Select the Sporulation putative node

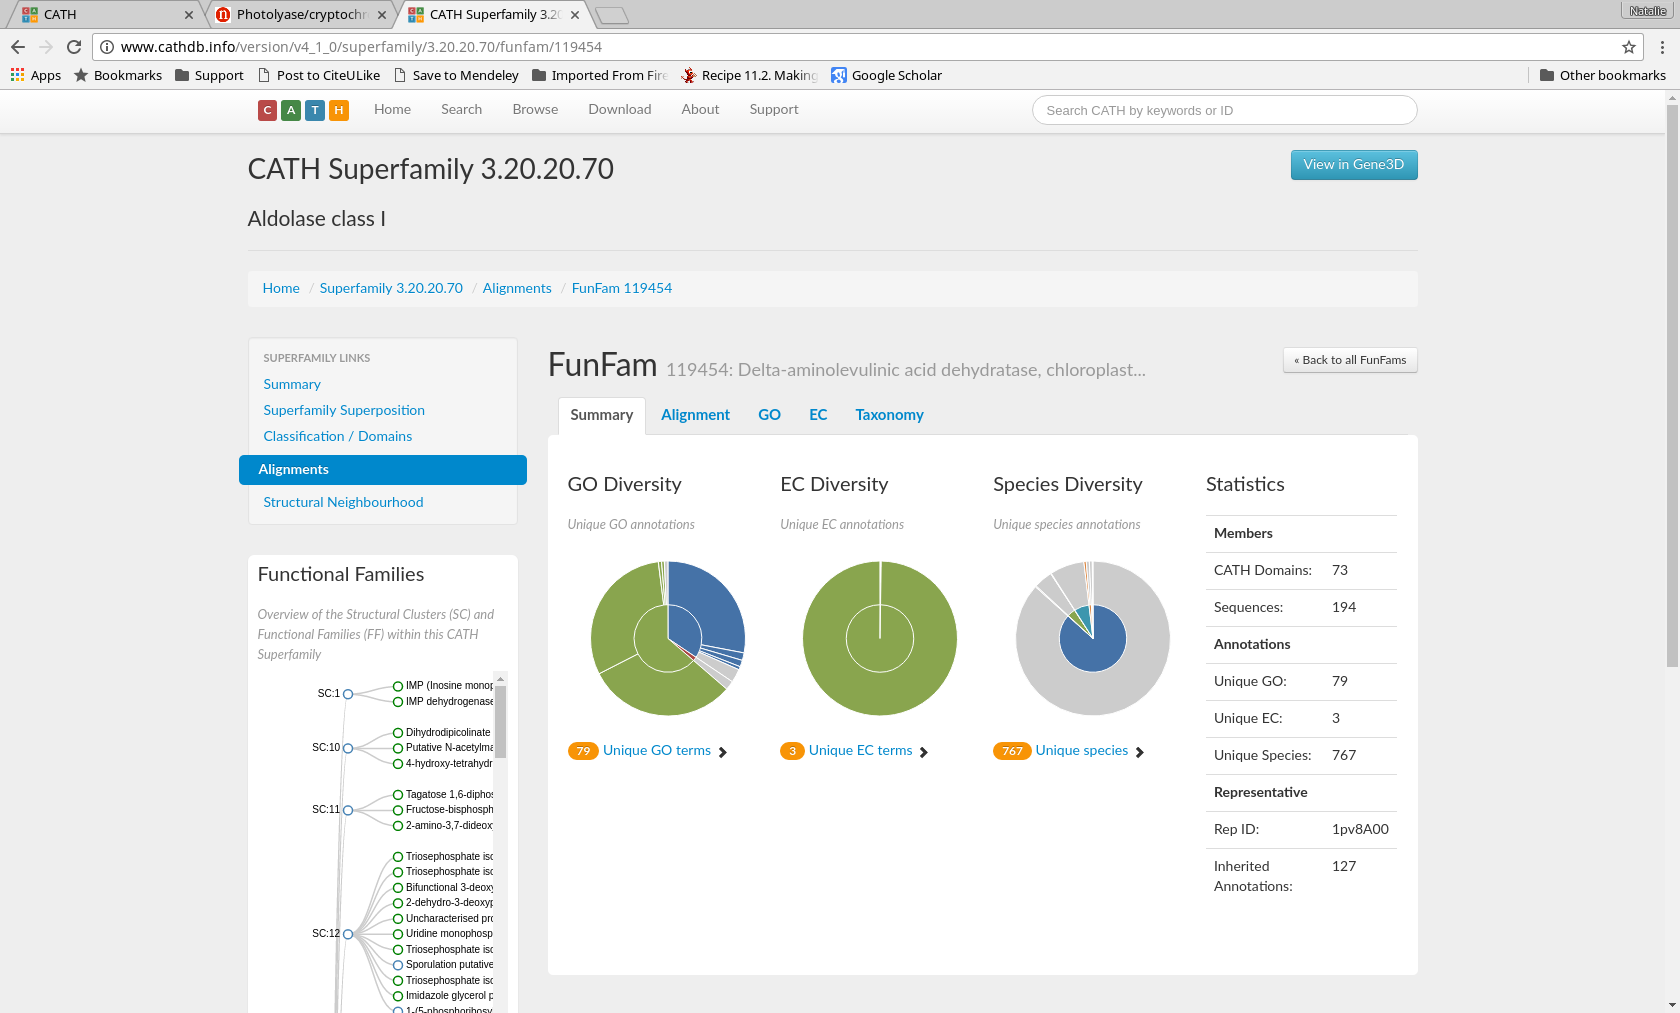coord(398,965)
